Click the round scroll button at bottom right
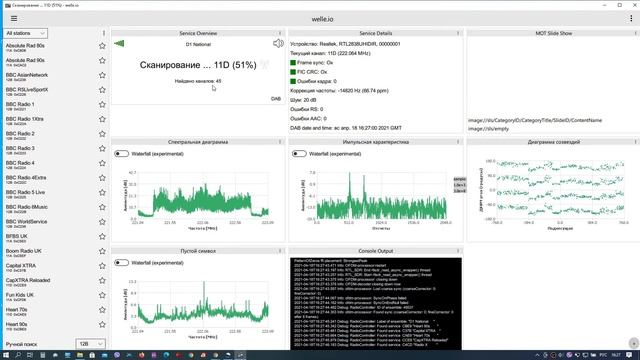This screenshot has width=640, height=360. pyautogui.click(x=633, y=343)
